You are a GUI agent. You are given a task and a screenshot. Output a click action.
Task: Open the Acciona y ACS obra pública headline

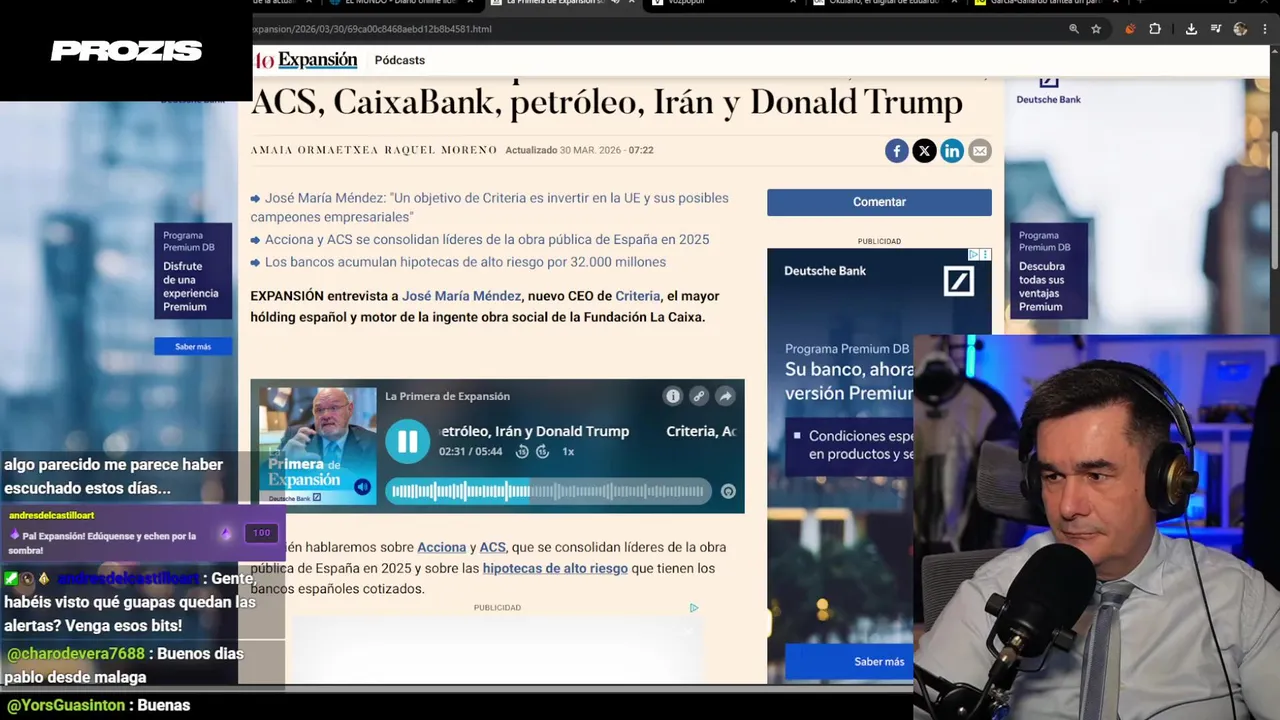pos(487,240)
